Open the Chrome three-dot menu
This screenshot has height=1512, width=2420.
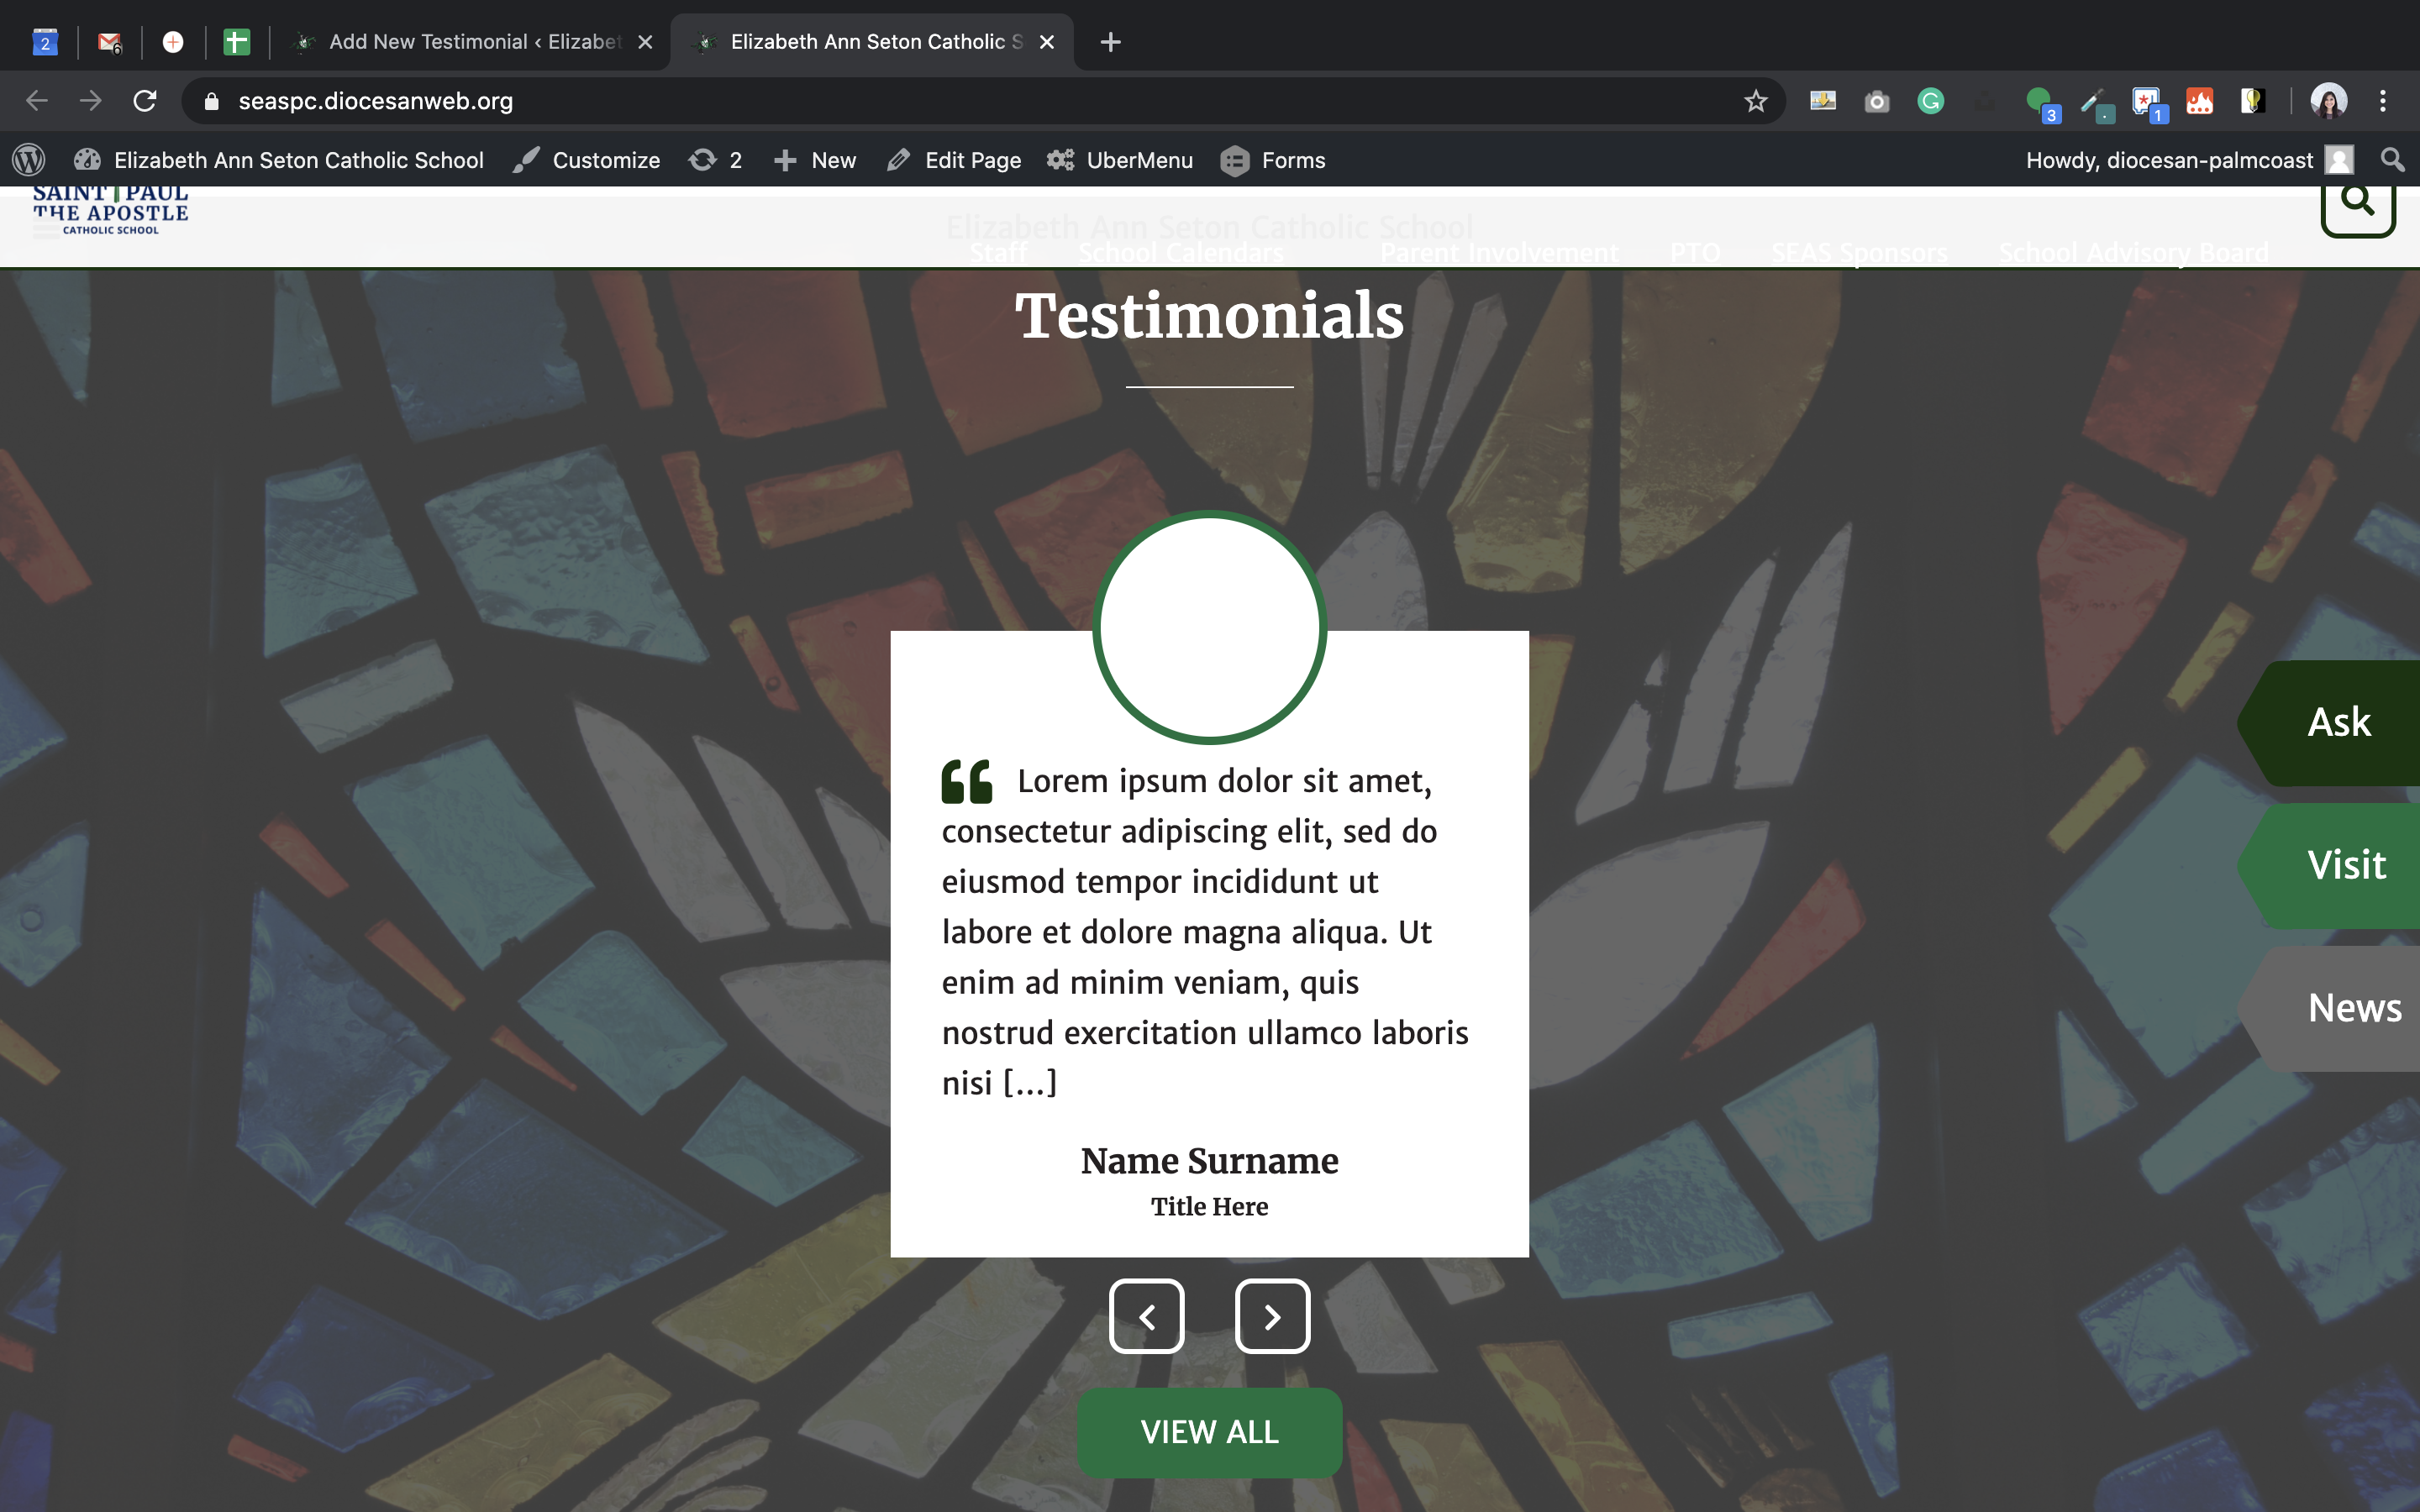click(x=2383, y=101)
